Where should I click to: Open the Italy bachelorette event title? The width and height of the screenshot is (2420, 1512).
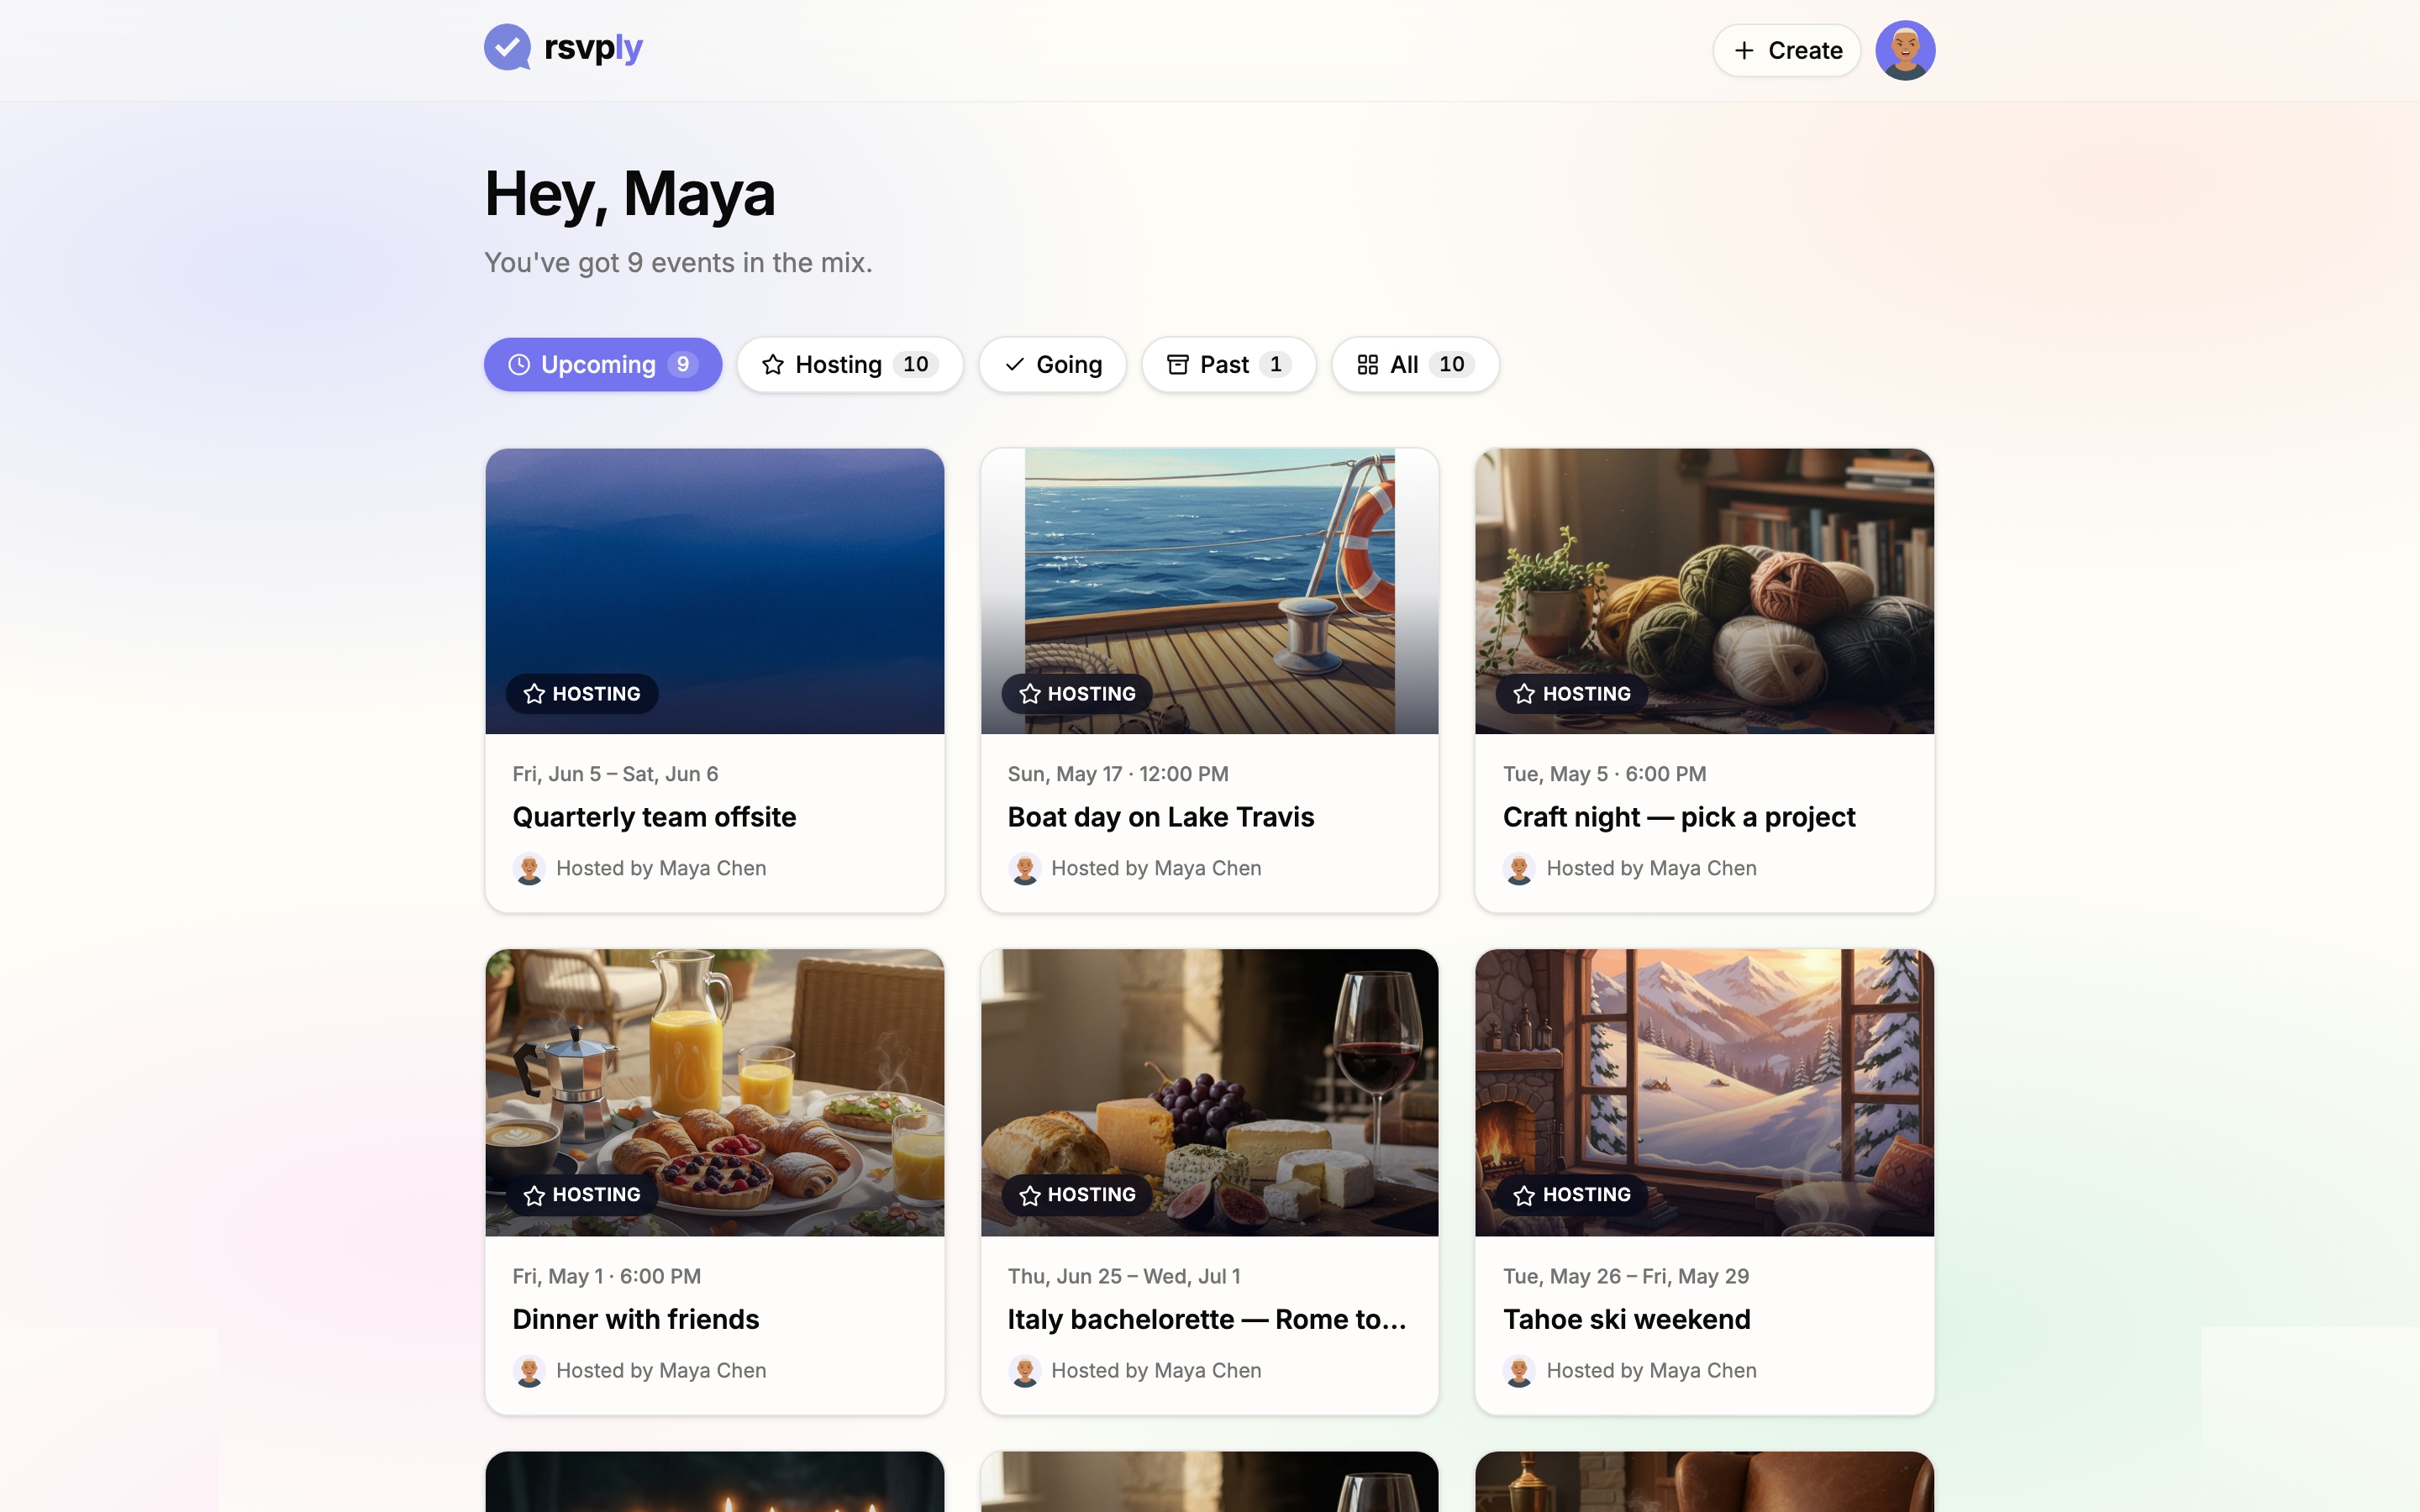[x=1206, y=1319]
